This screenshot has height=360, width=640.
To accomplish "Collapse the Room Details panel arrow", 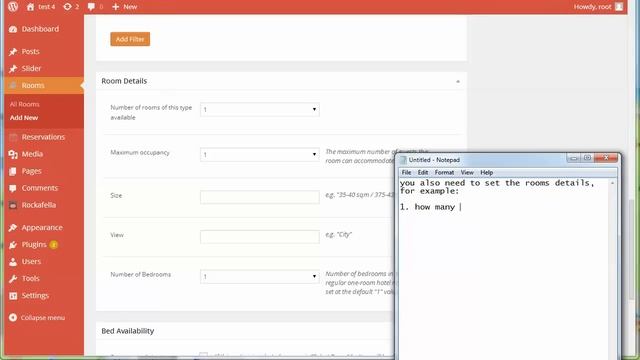I will (x=458, y=82).
